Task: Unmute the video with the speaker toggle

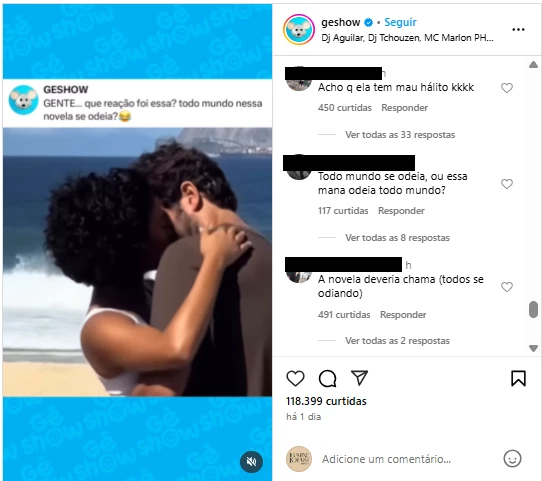Action: point(252,461)
